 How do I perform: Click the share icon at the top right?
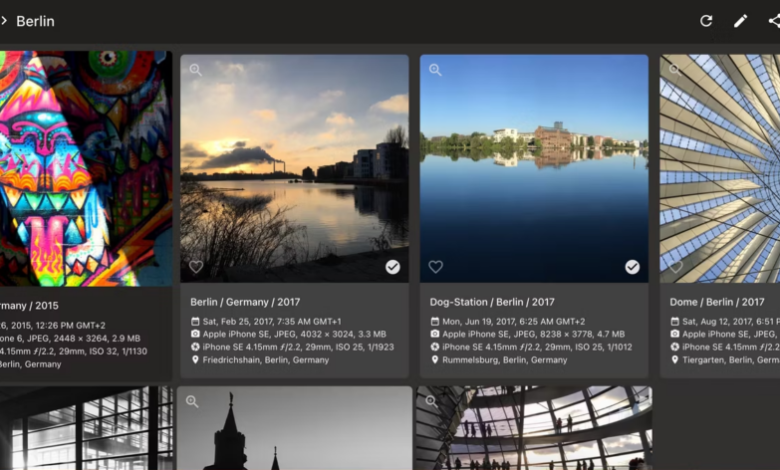tap(774, 21)
